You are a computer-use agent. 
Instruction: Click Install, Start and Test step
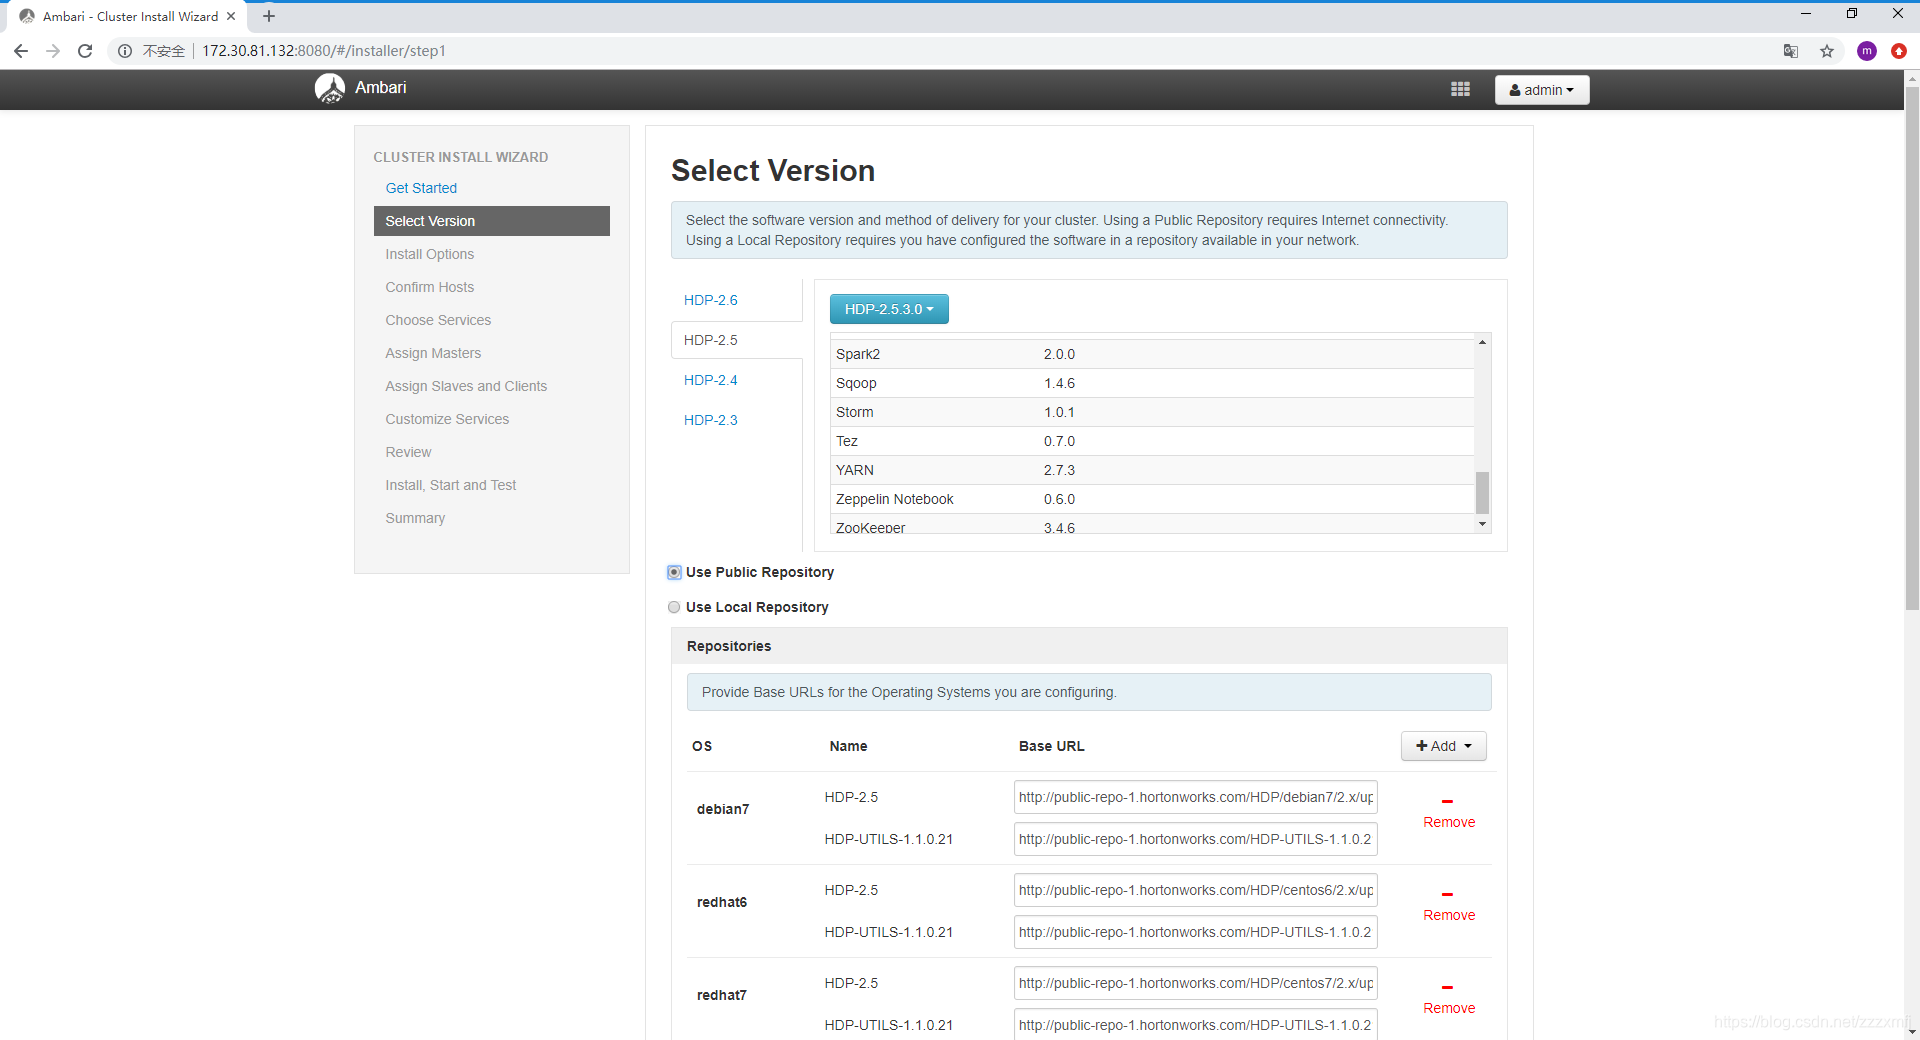[x=451, y=485]
